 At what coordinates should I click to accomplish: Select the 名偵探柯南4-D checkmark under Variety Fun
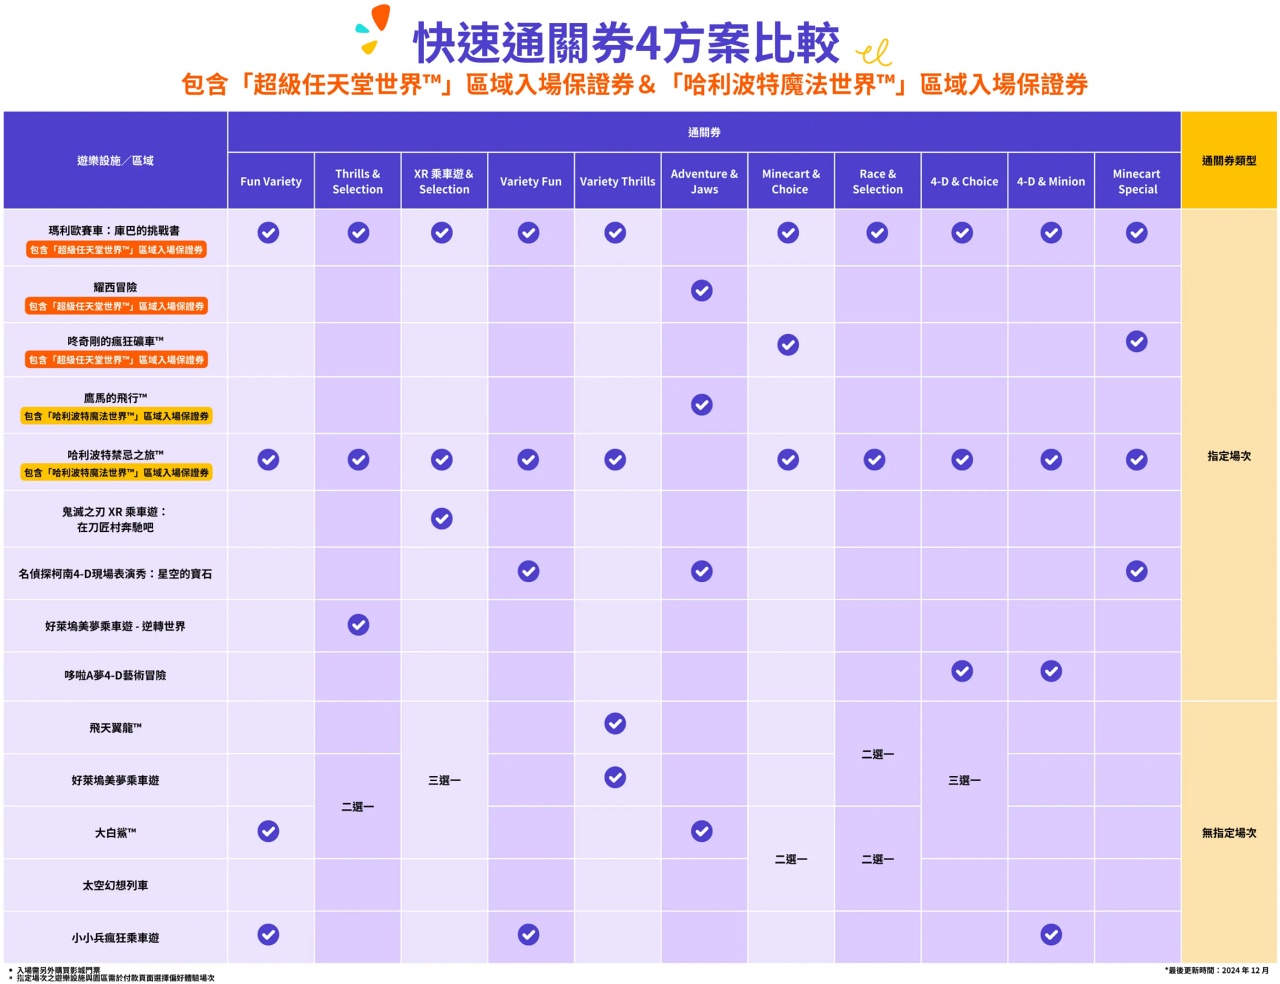tap(529, 572)
